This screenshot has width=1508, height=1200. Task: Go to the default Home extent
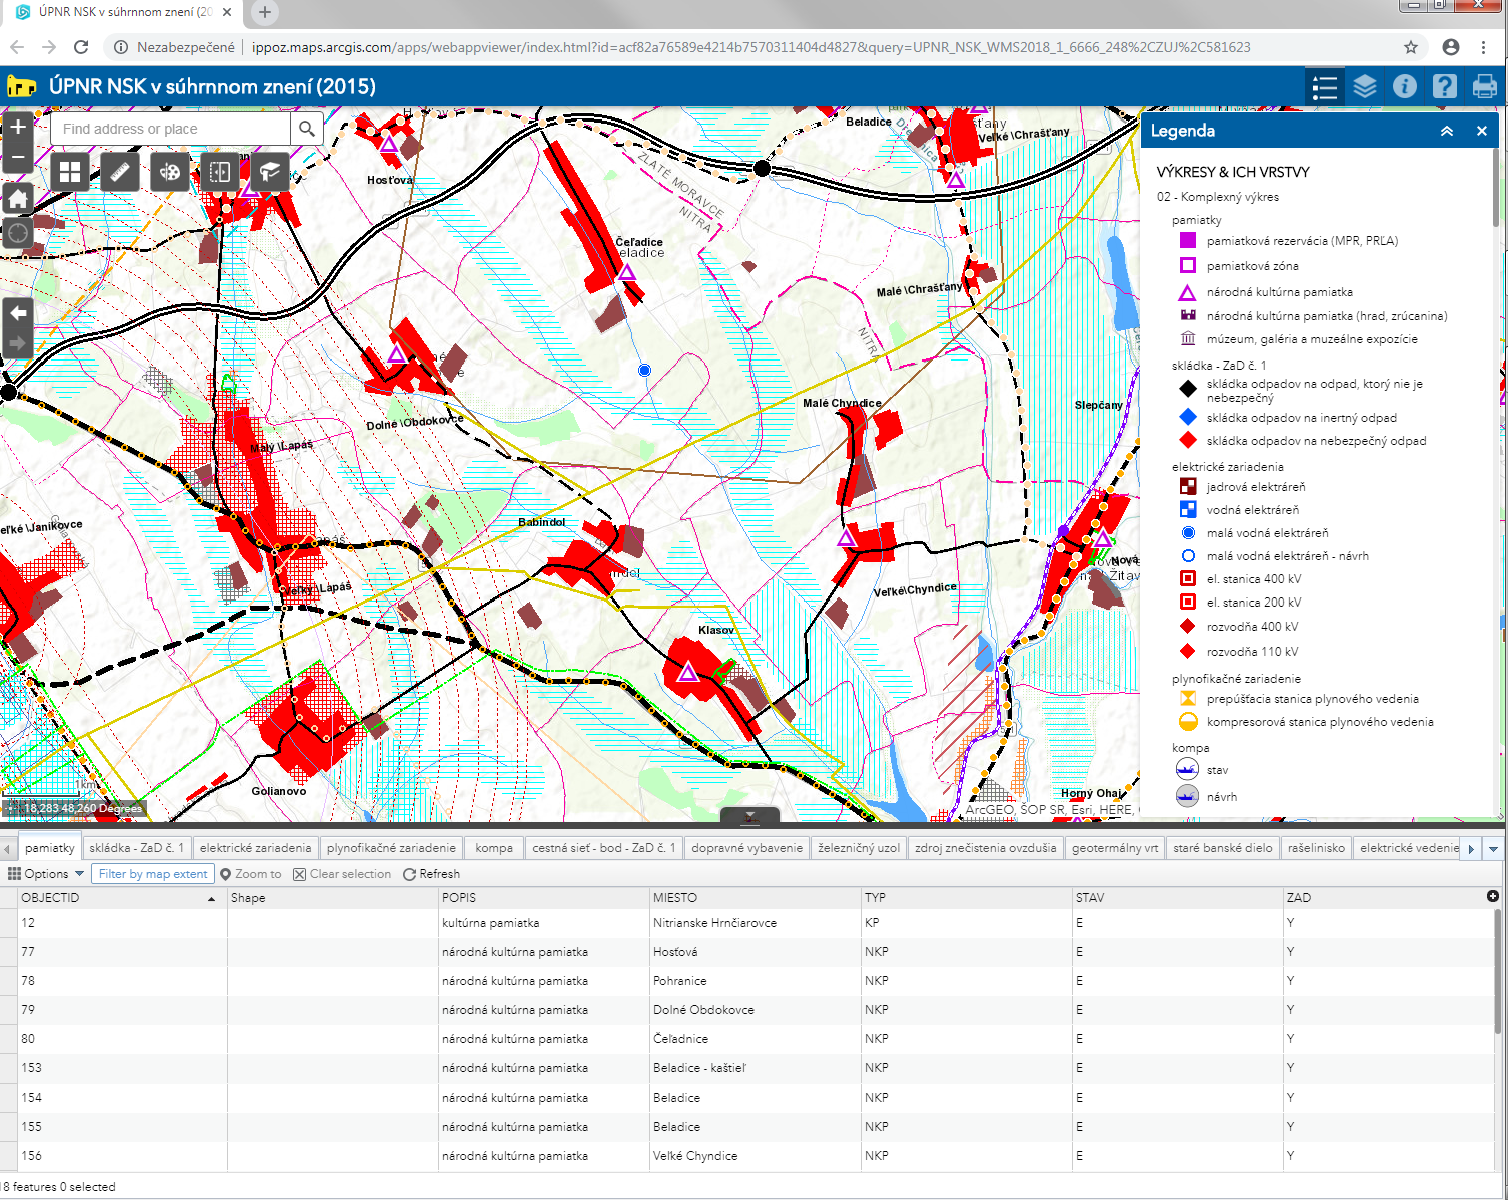point(18,199)
